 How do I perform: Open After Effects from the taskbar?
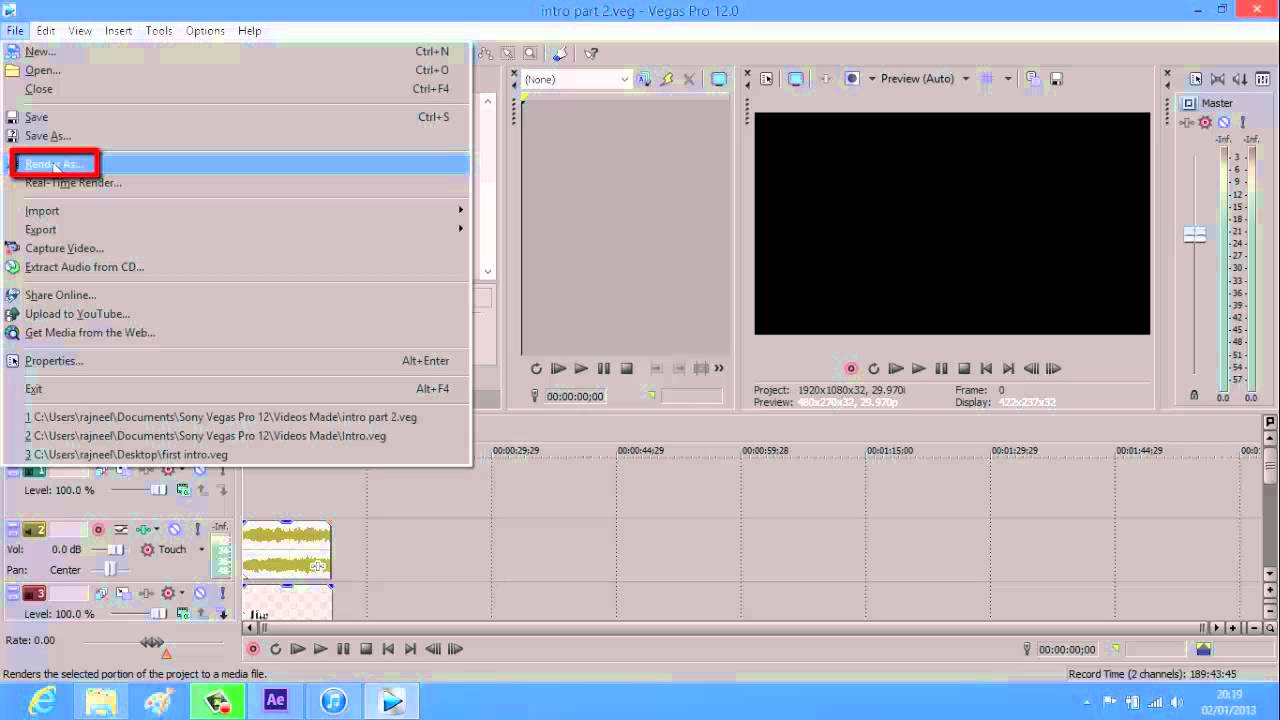[276, 701]
